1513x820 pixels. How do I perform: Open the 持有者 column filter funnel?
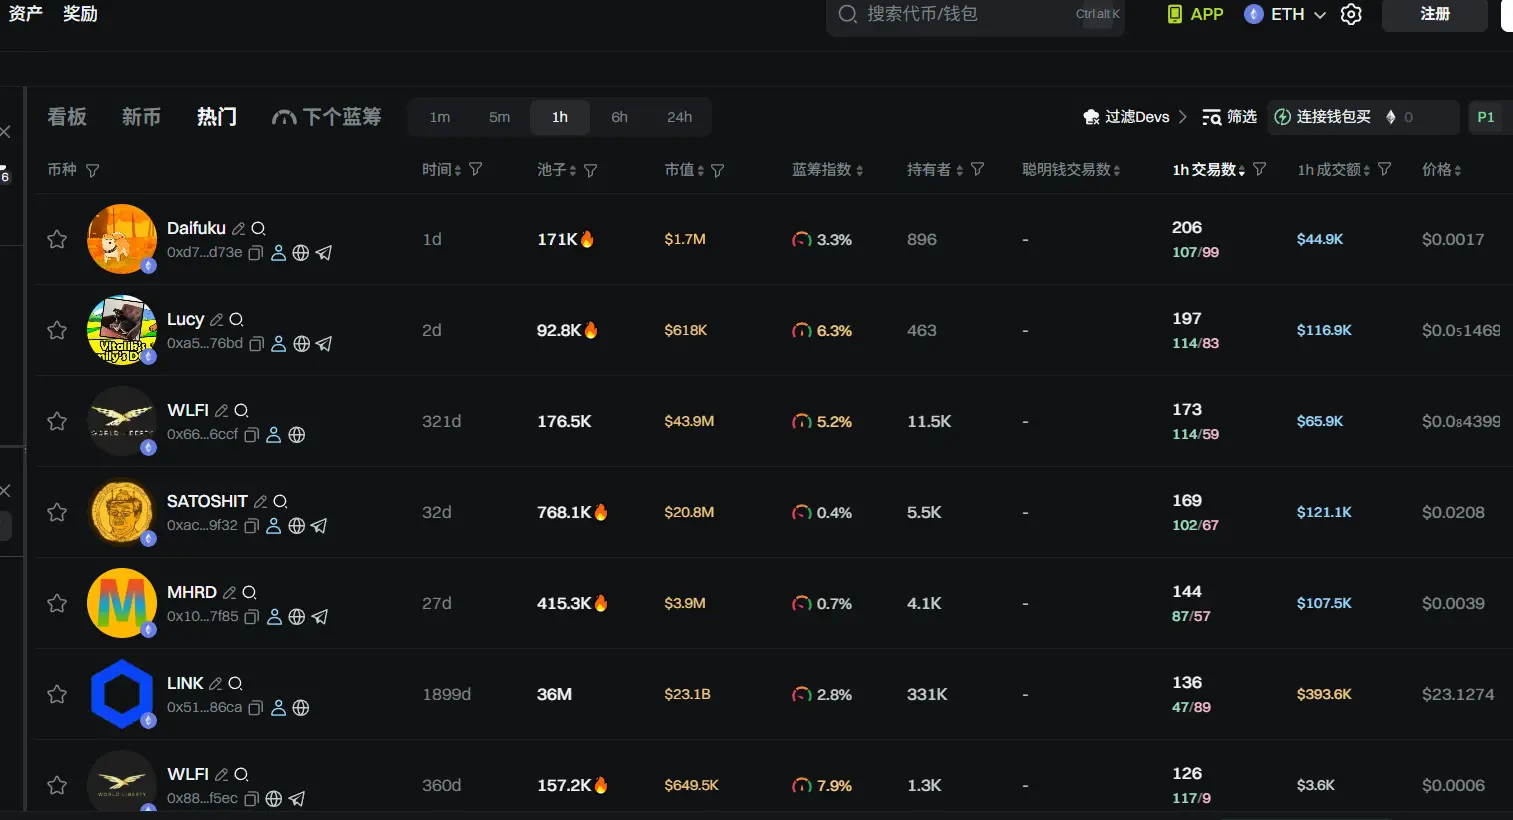(978, 170)
